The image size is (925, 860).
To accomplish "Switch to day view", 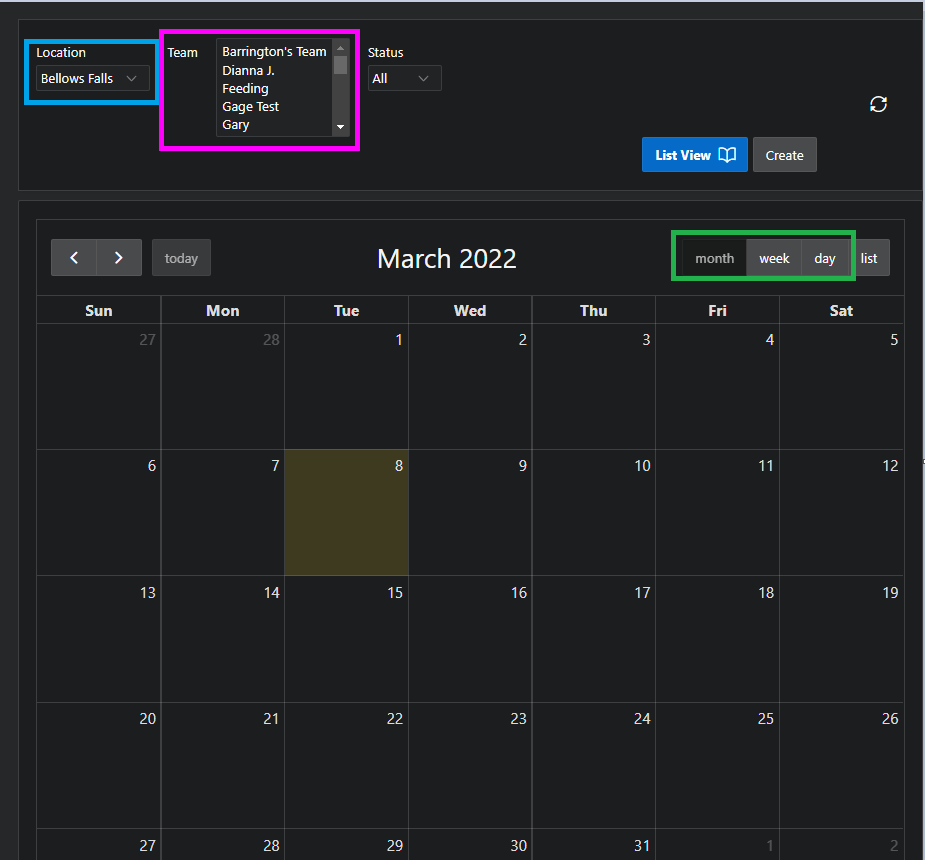I will click(x=825, y=258).
